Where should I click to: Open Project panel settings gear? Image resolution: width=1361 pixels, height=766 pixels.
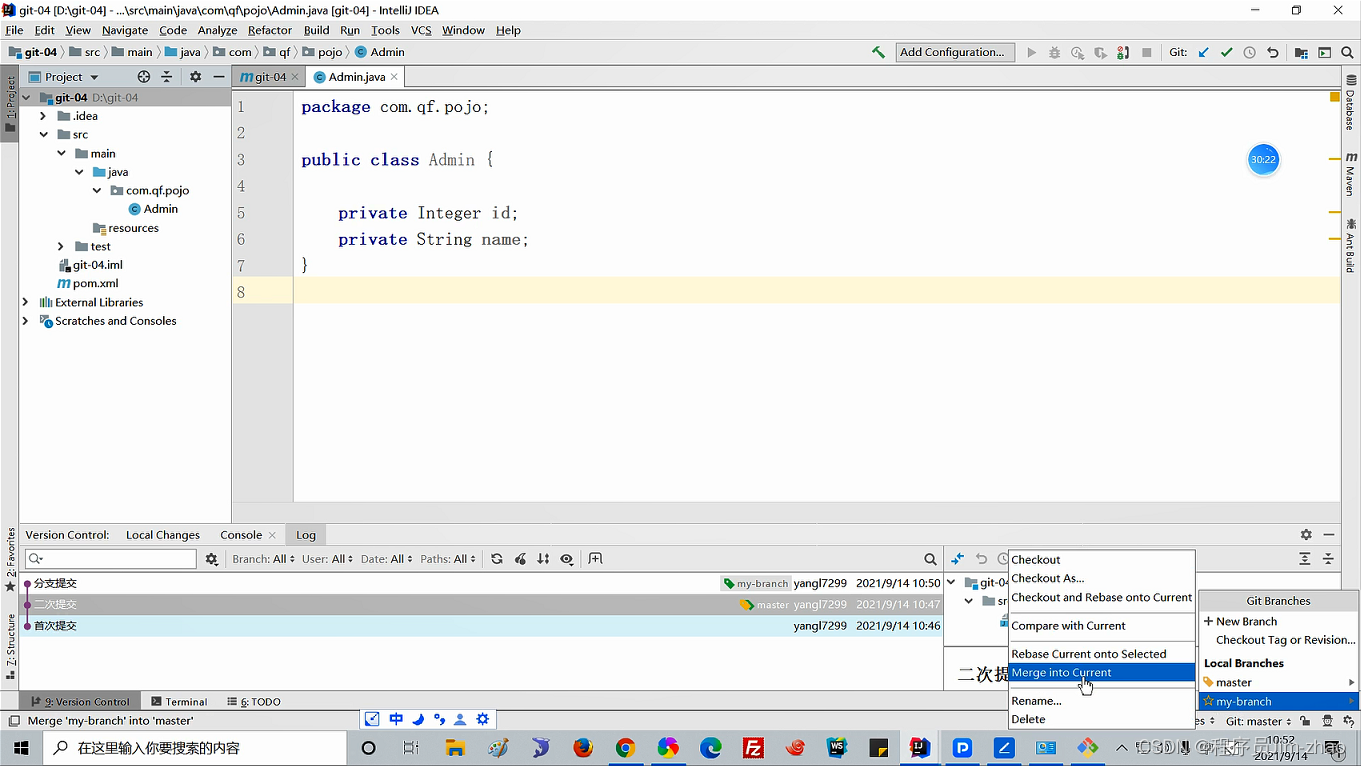195,77
